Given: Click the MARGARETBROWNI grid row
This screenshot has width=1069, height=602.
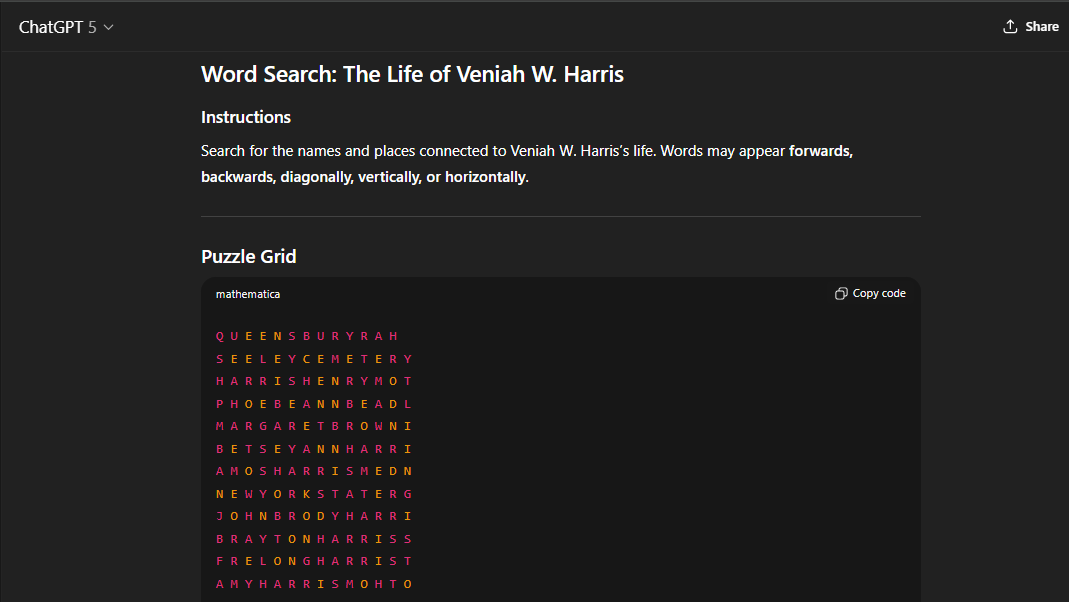Looking at the screenshot, I should (314, 426).
